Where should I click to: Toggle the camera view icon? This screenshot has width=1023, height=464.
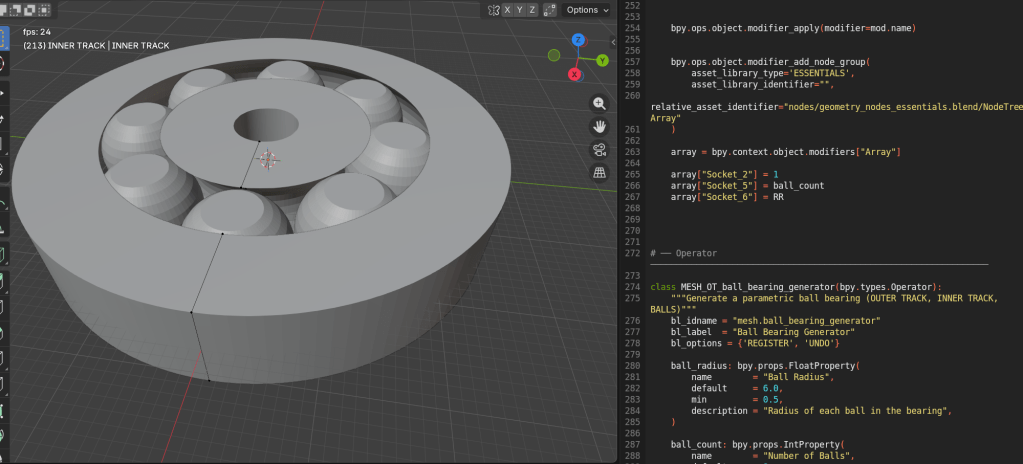pos(599,150)
